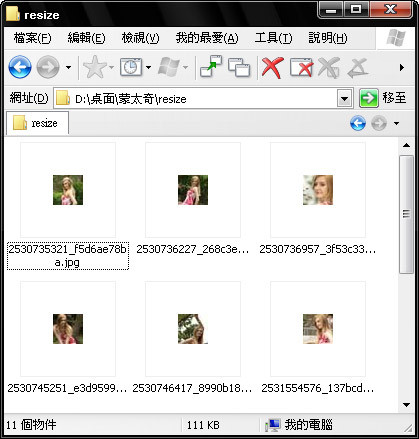
Task: Click the 111 KB status bar size
Action: pyautogui.click(x=203, y=425)
